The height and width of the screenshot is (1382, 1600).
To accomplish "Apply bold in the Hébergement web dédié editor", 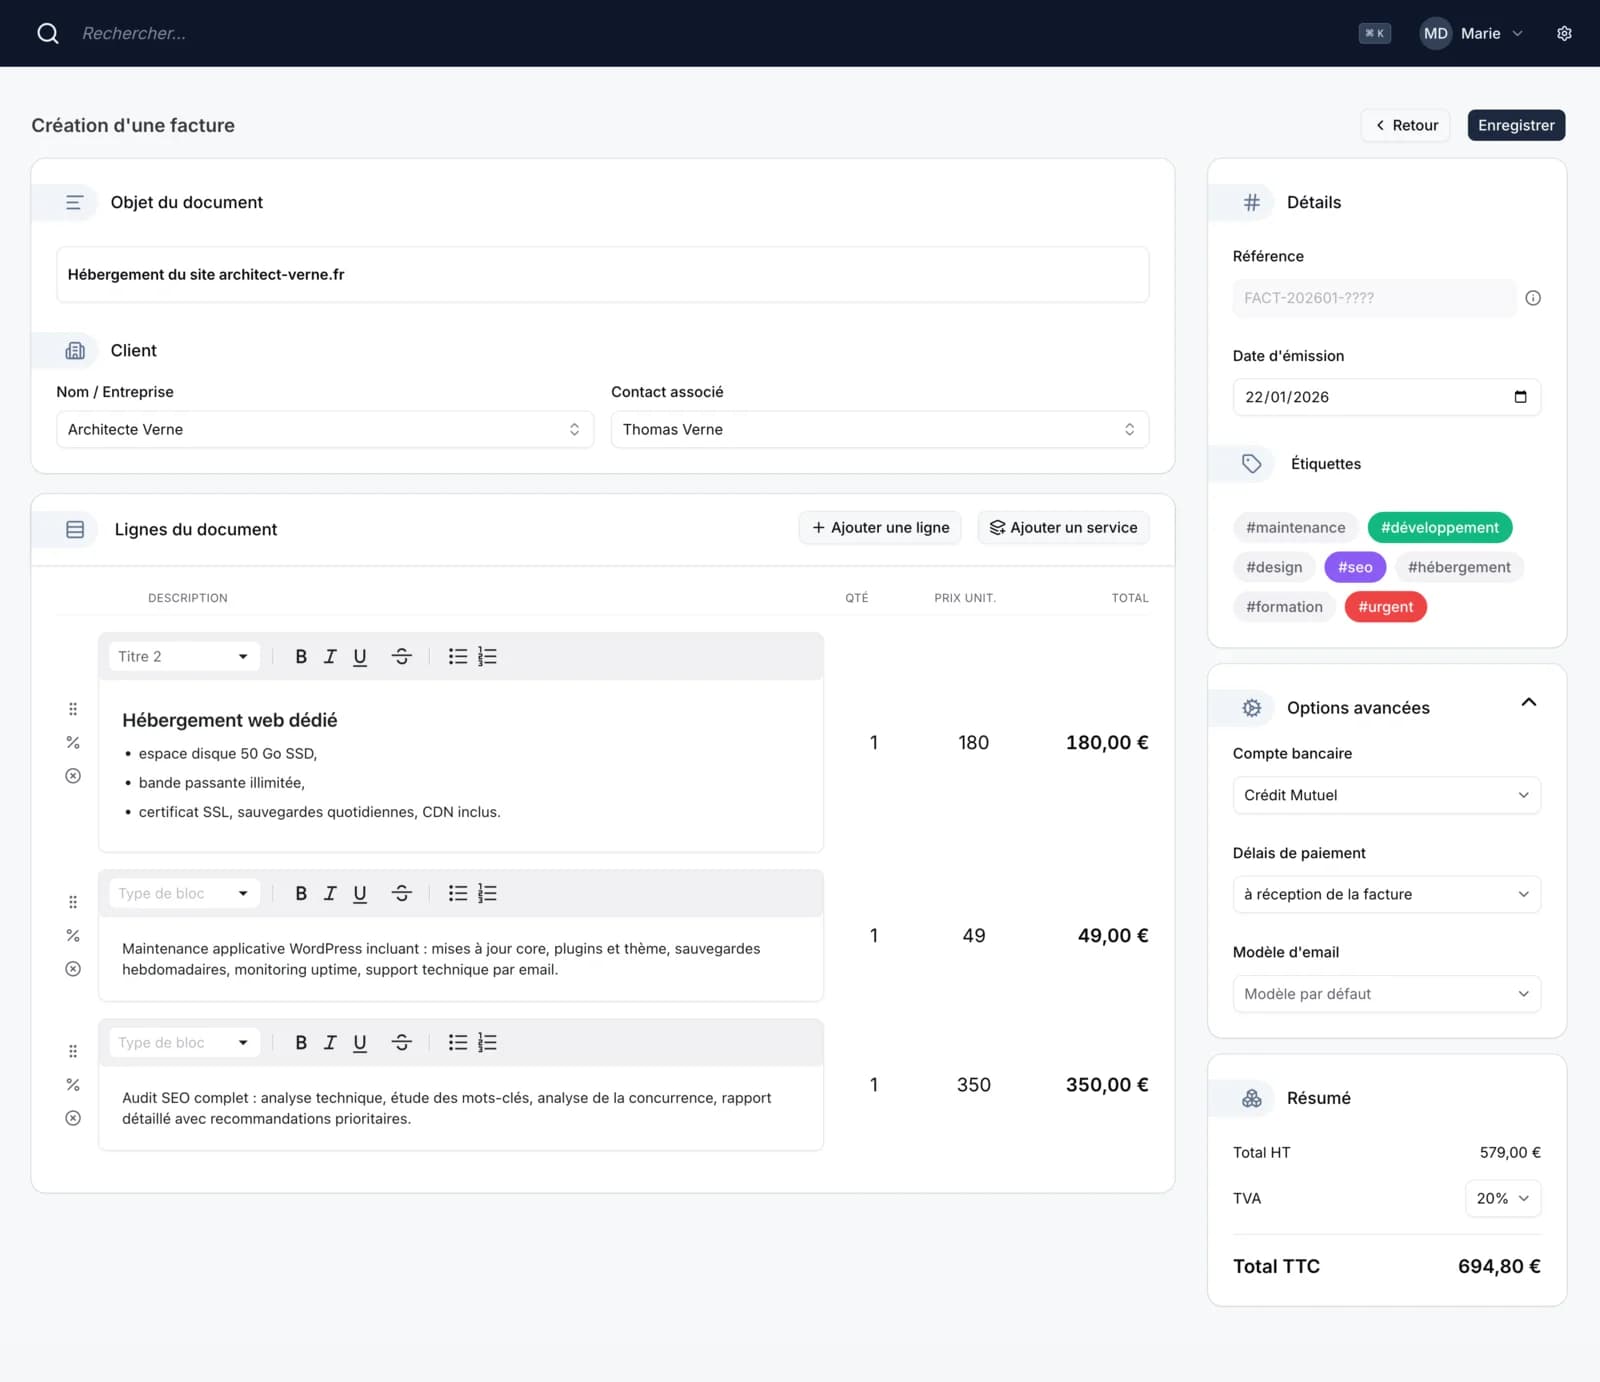I will [x=301, y=657].
